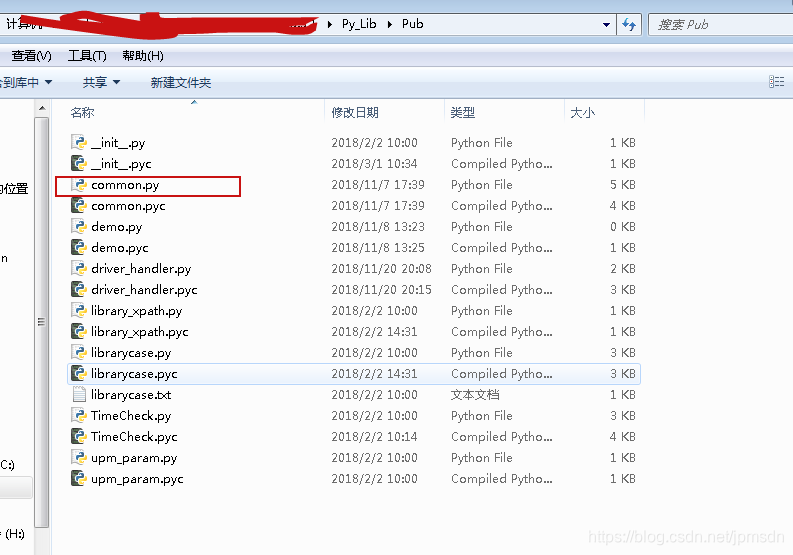Expand the include-in-library dropdown arrow
The width and height of the screenshot is (793, 555).
(49, 82)
